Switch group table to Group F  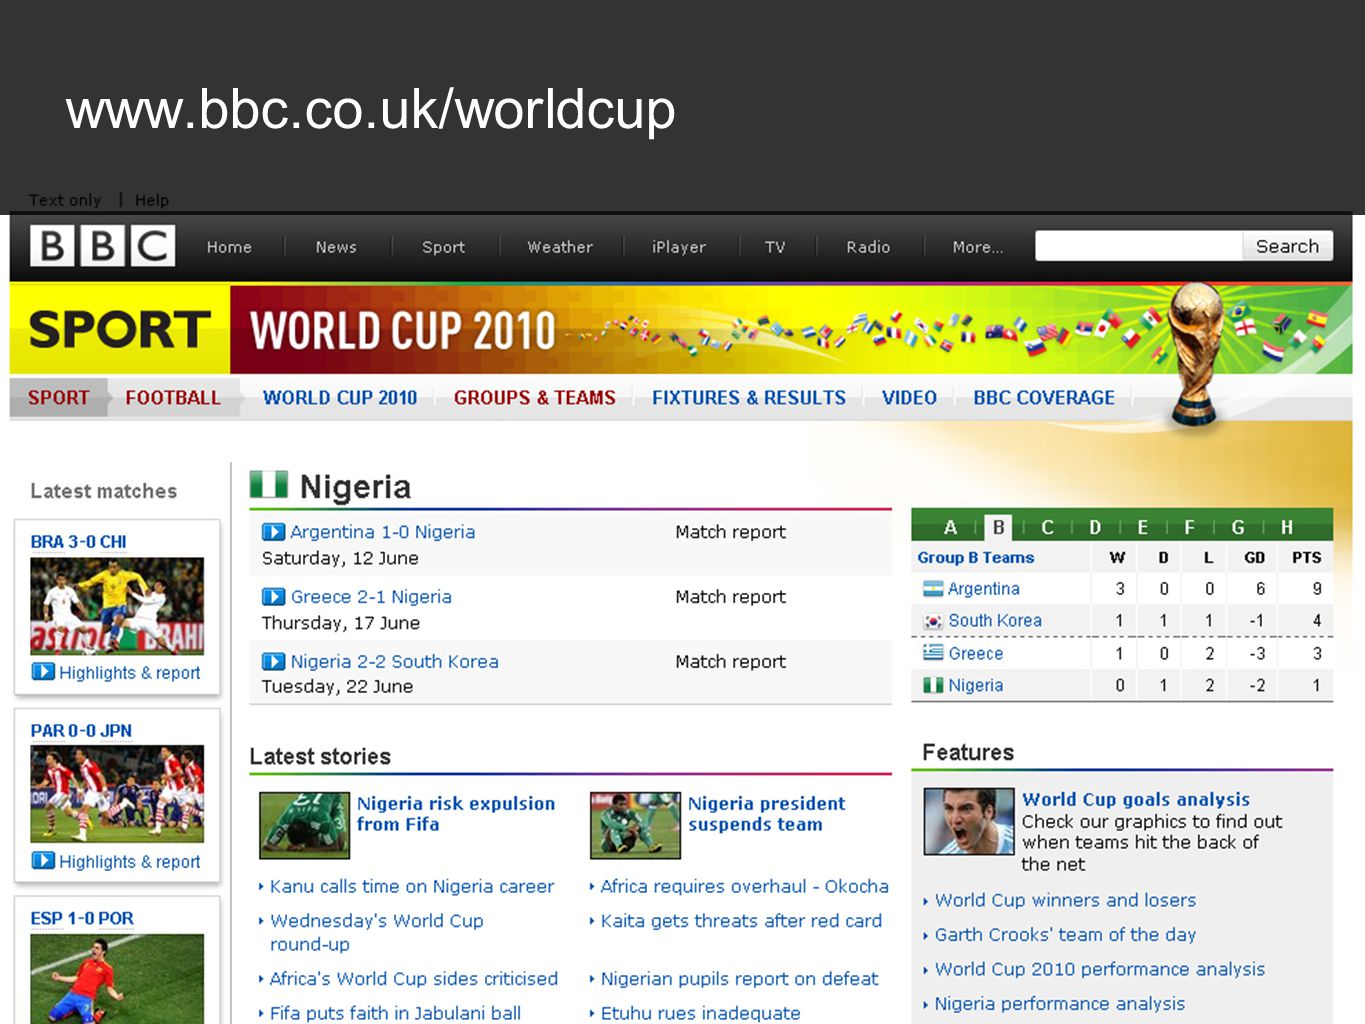pos(1189,527)
